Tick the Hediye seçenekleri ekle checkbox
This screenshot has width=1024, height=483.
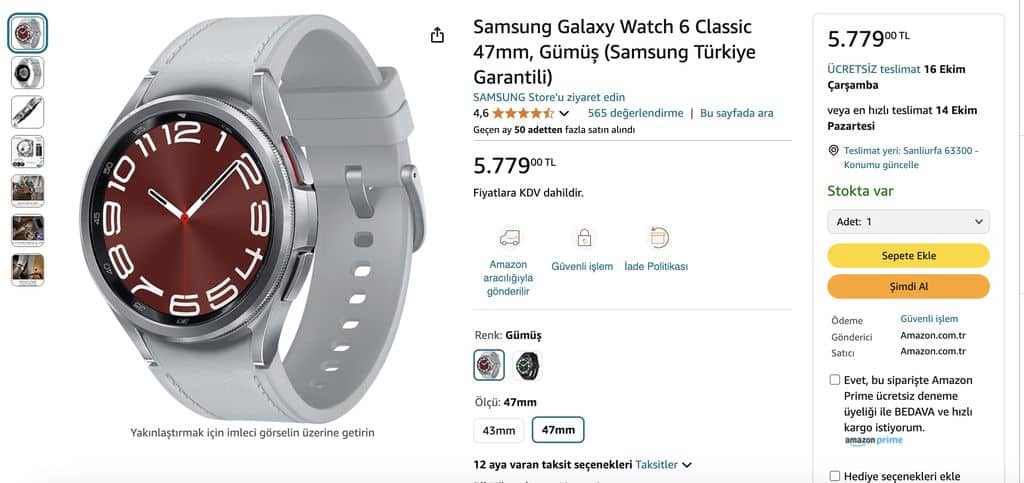835,476
